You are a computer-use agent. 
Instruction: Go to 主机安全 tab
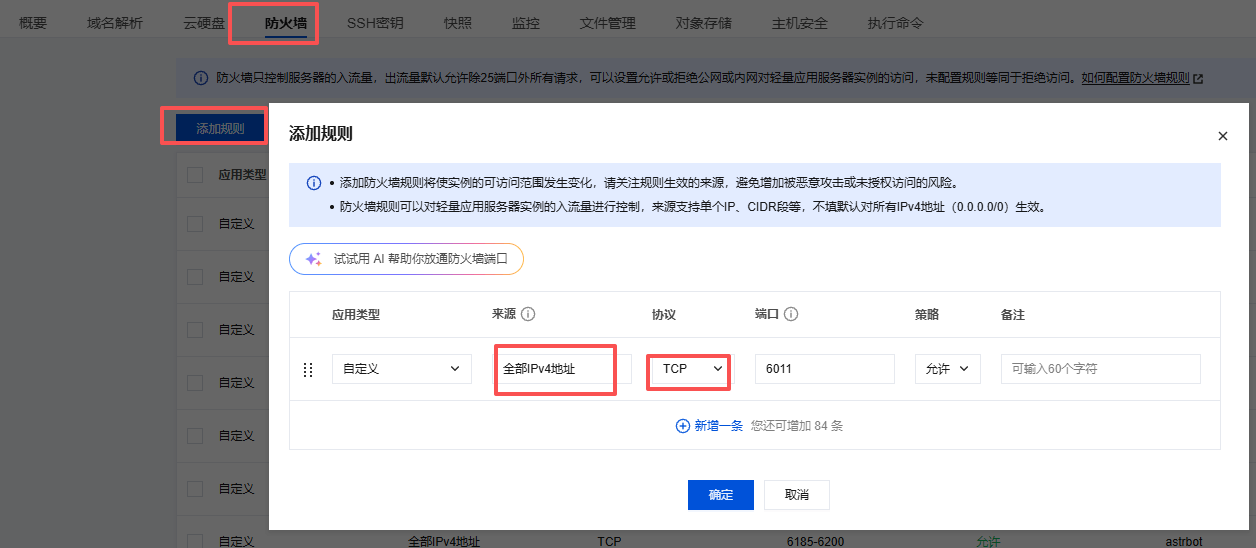click(800, 23)
